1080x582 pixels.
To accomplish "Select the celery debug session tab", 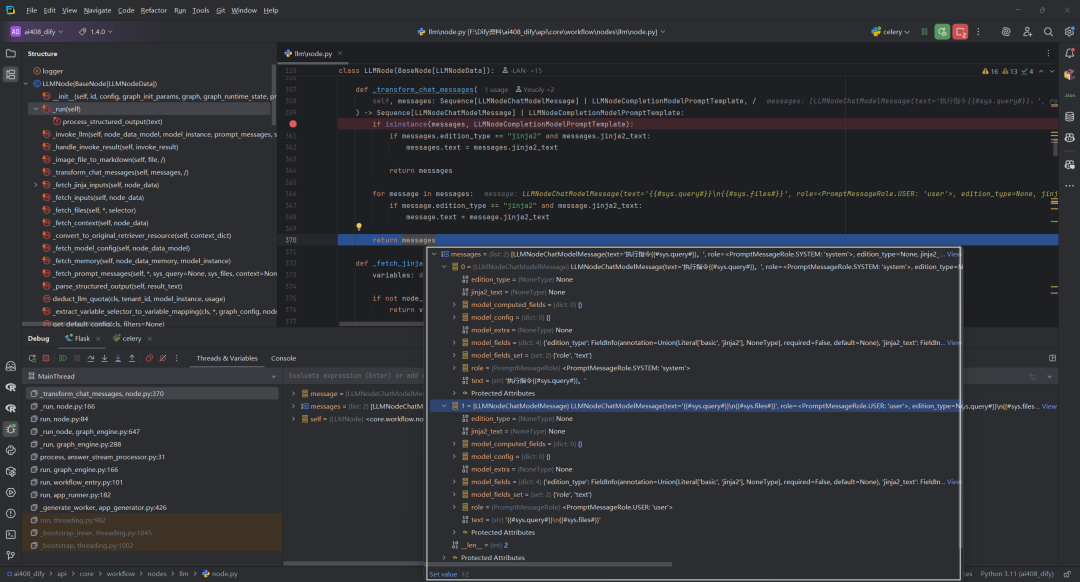I will 127,338.
